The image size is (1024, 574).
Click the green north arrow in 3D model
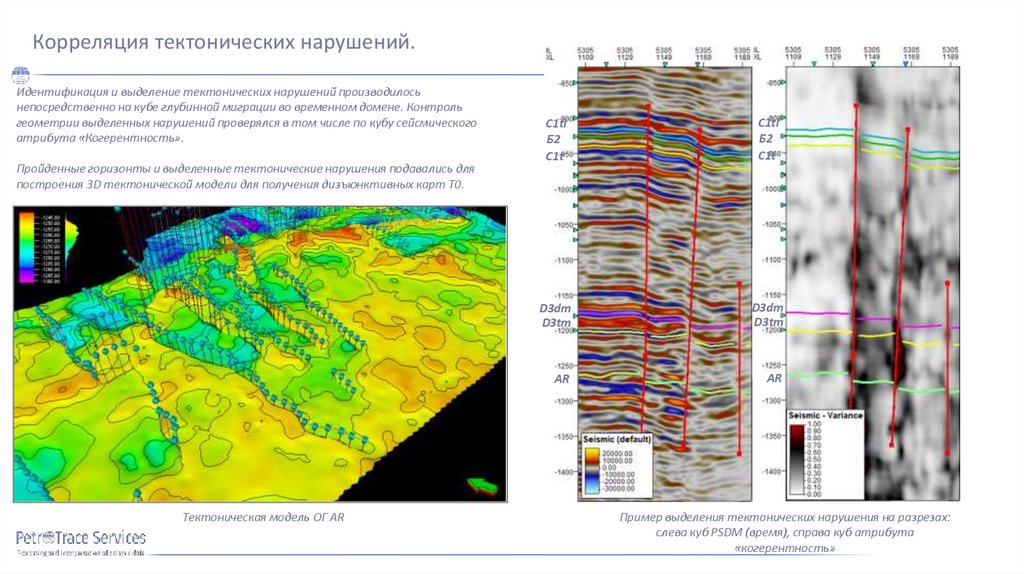pyautogui.click(x=482, y=486)
